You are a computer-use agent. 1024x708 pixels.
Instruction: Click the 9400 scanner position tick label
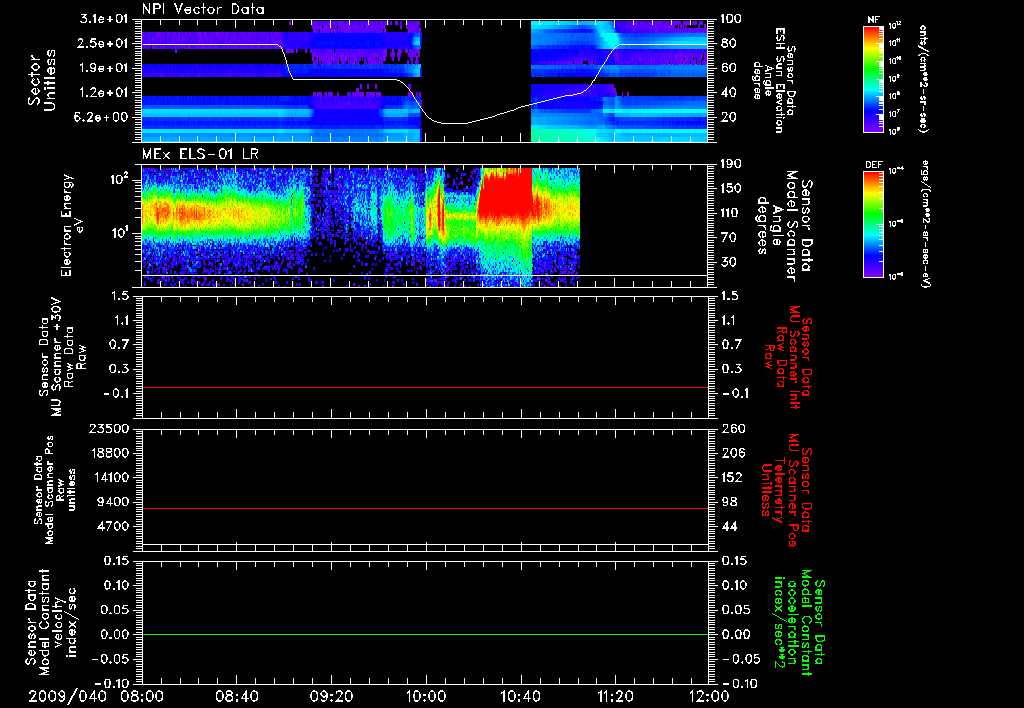113,502
